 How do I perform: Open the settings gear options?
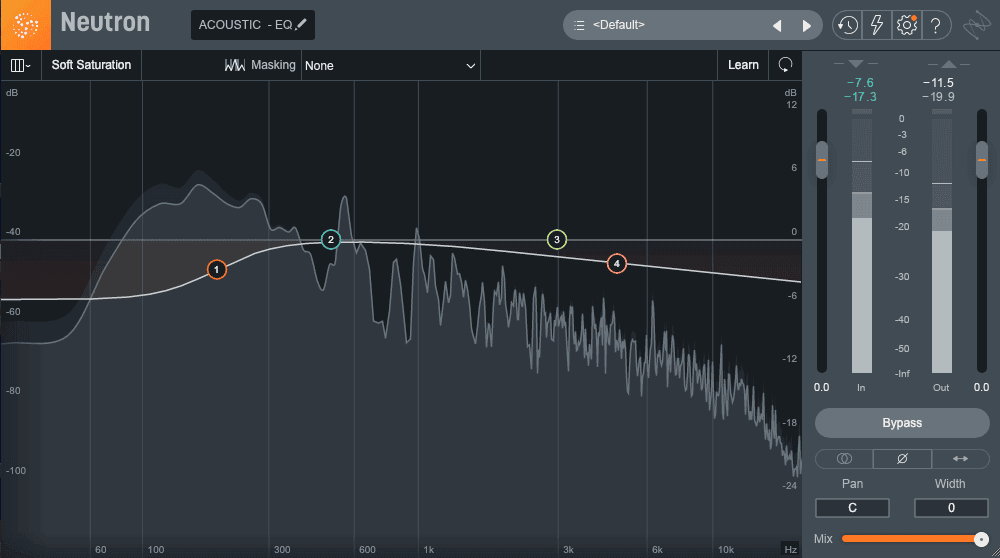(906, 26)
